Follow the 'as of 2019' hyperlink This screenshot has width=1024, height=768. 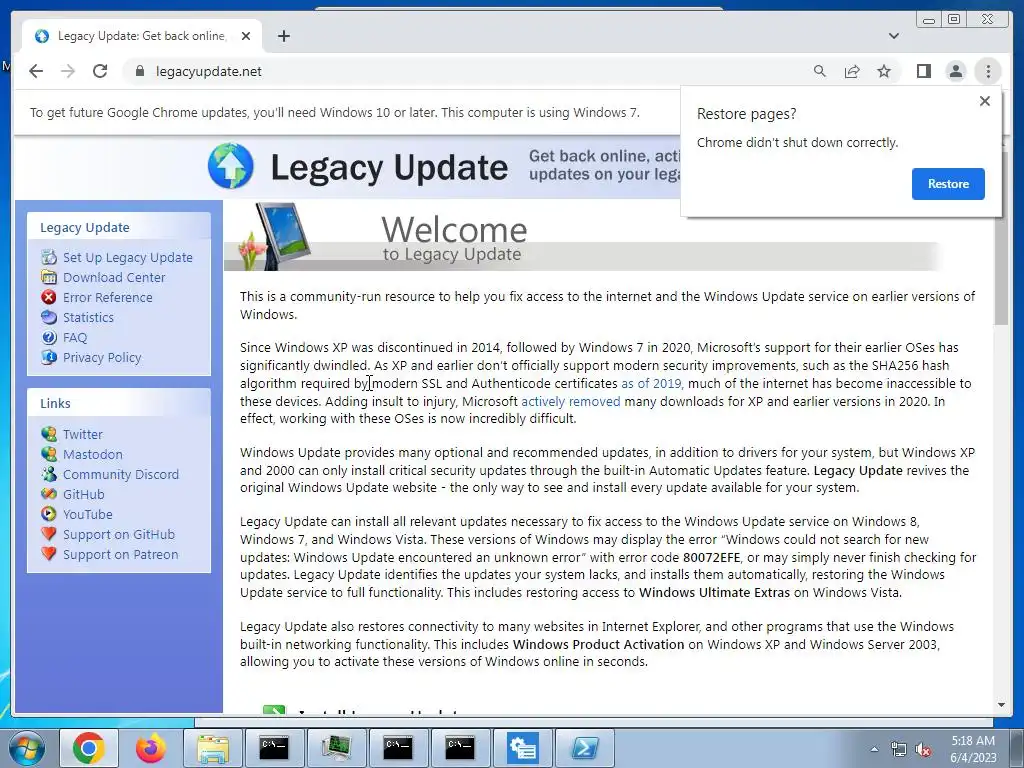(650, 383)
